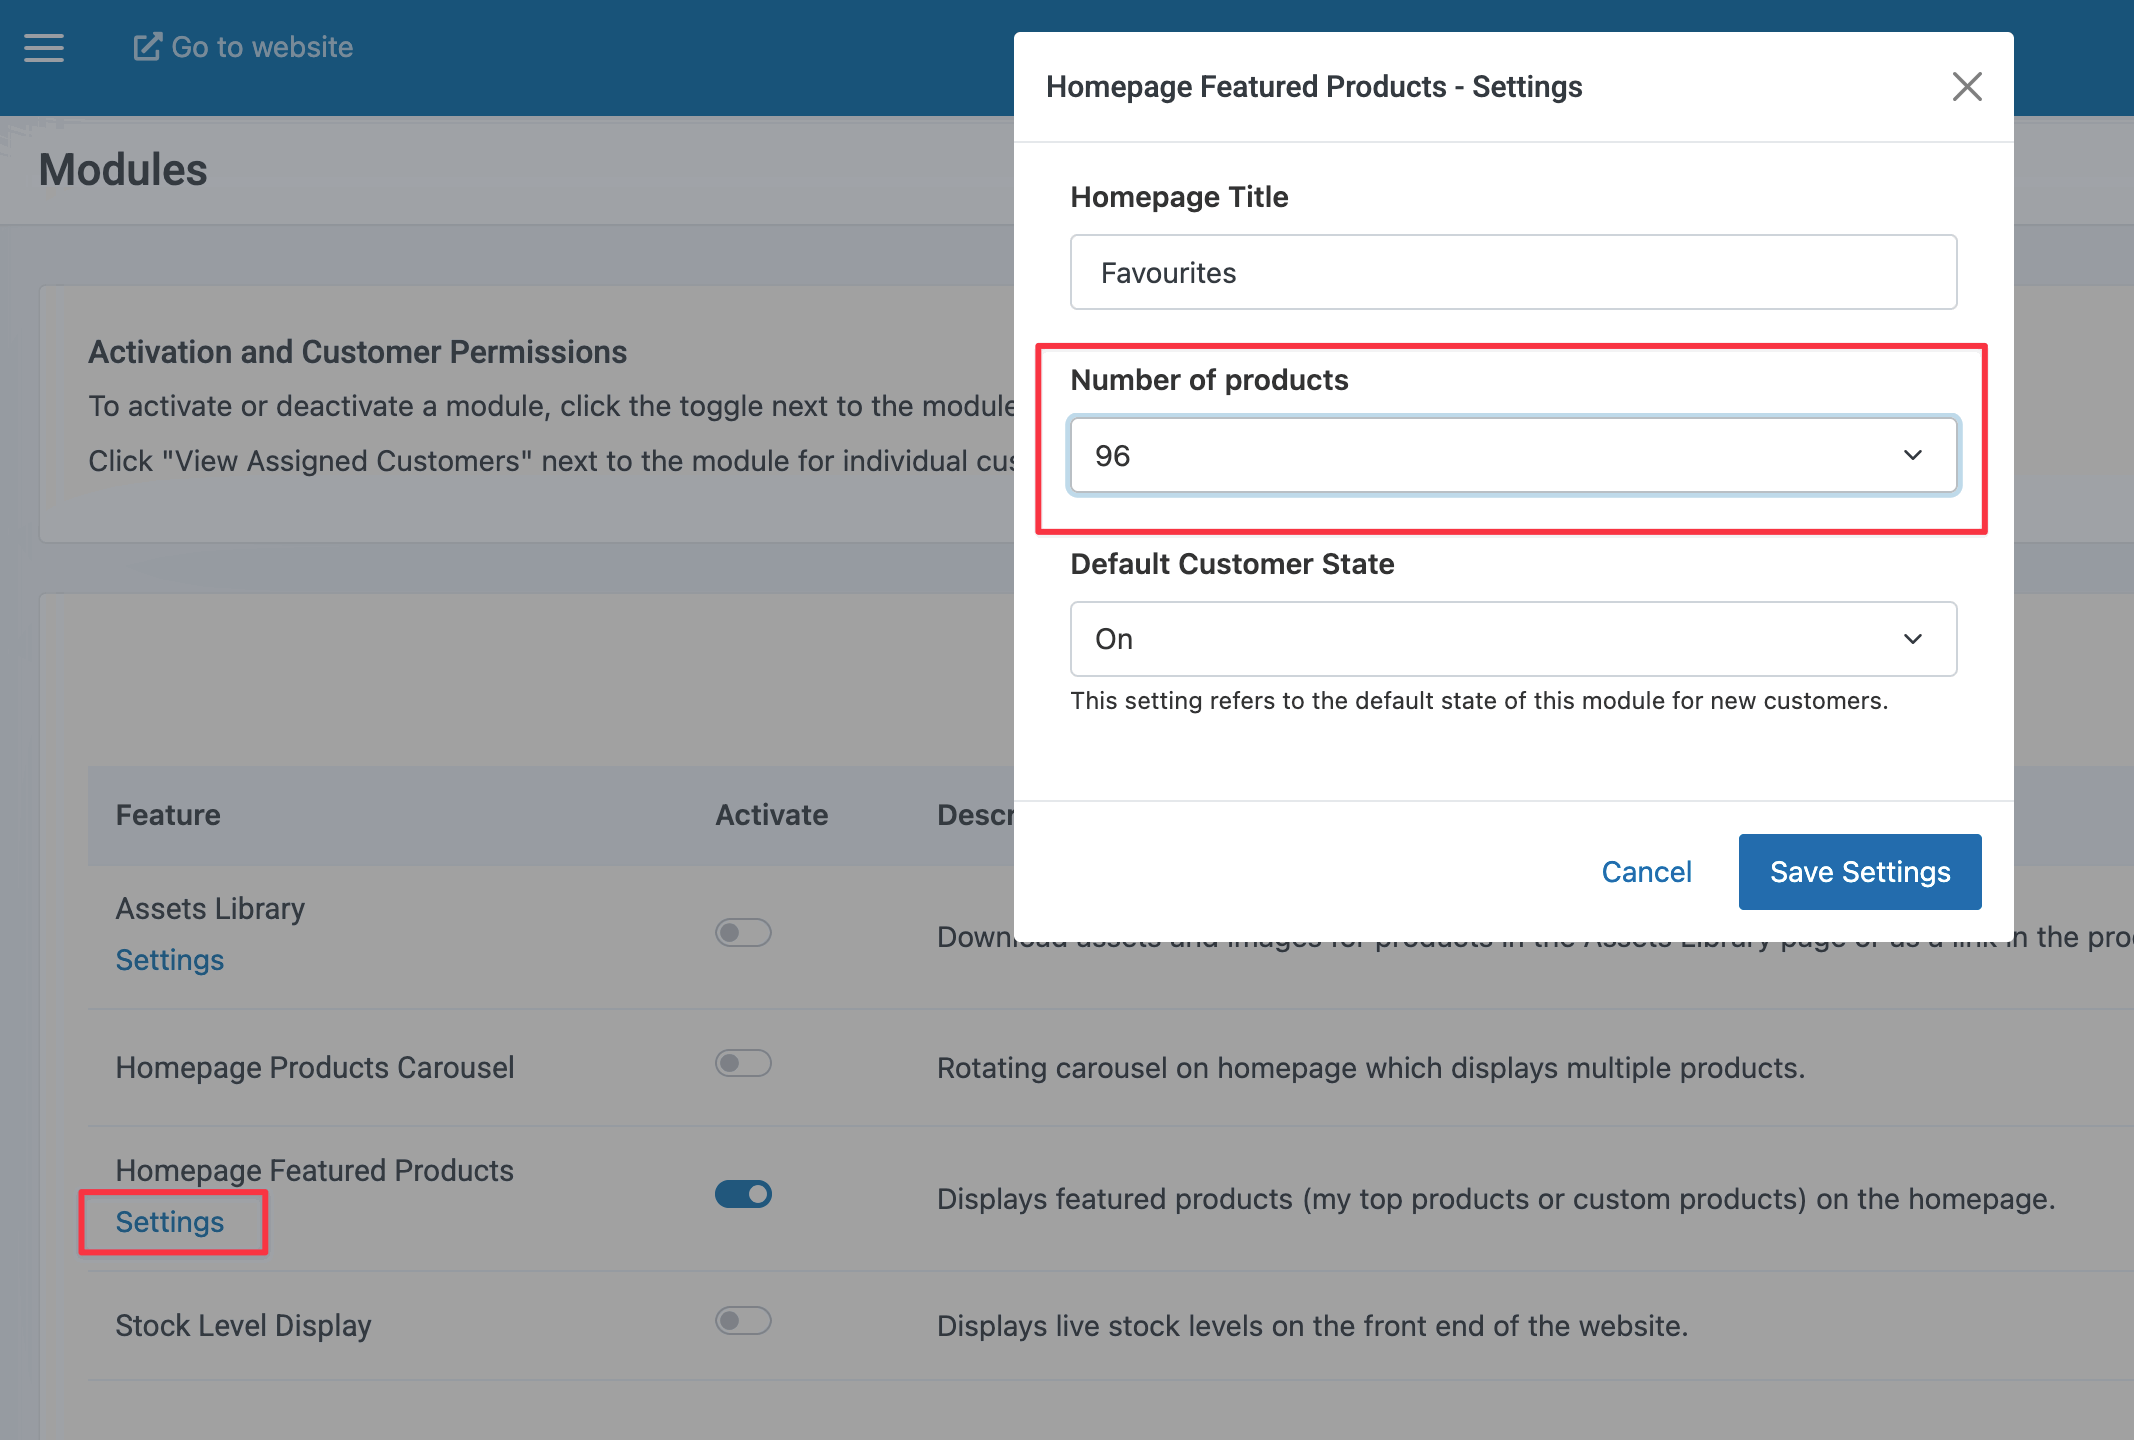This screenshot has width=2134, height=1440.
Task: Cancel the settings dialog
Action: tap(1646, 872)
